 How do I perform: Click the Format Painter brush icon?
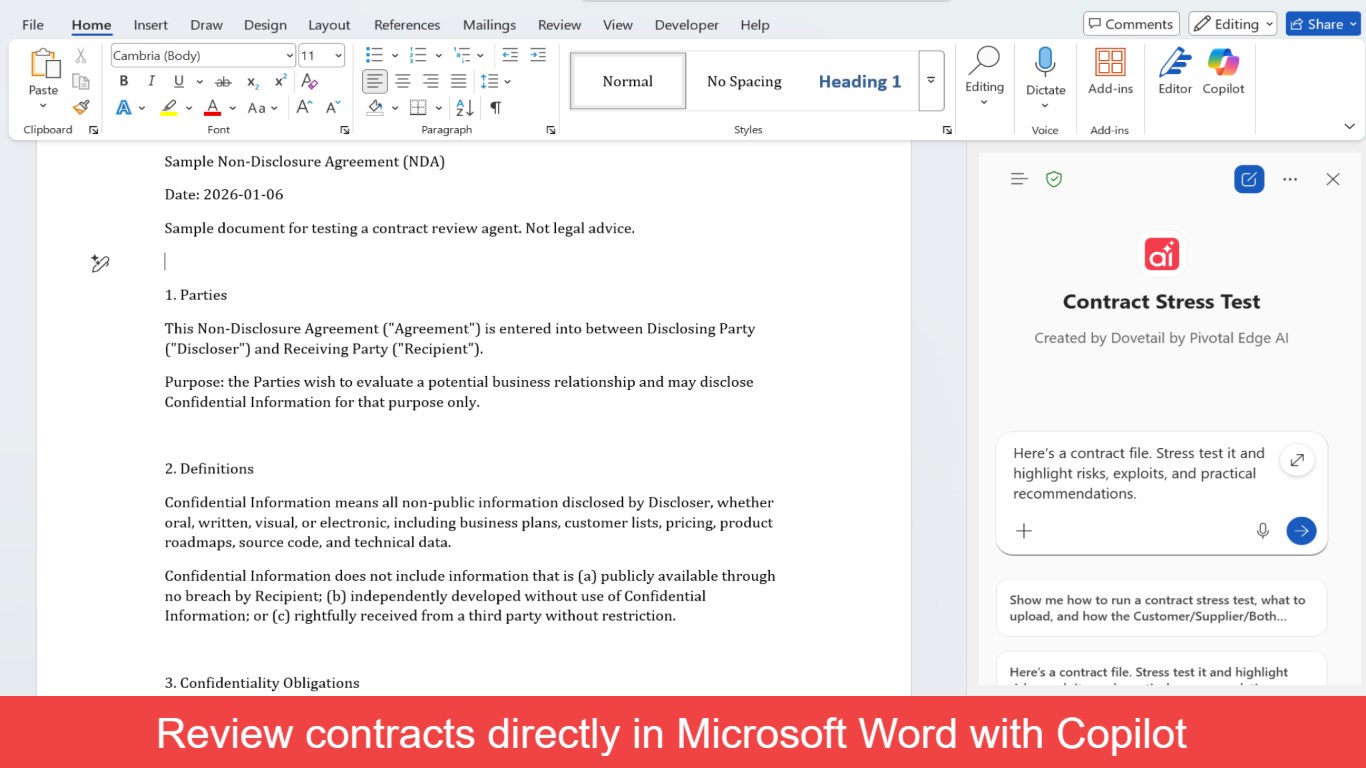click(x=81, y=107)
